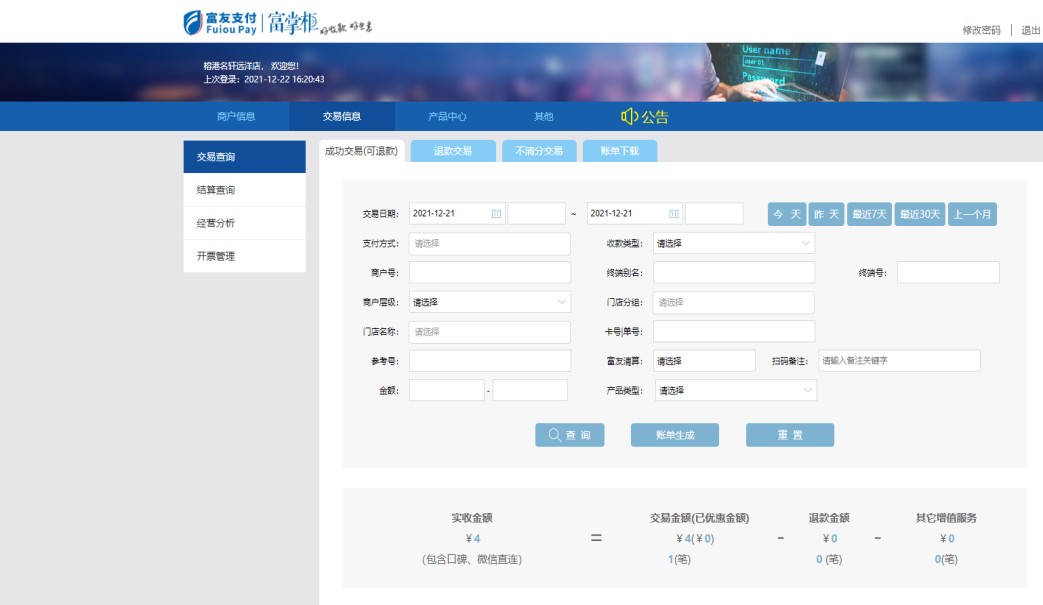Viewport: 1043px width, 605px height.
Task: Focus the 扫码备注 keyword input field
Action: 899,361
